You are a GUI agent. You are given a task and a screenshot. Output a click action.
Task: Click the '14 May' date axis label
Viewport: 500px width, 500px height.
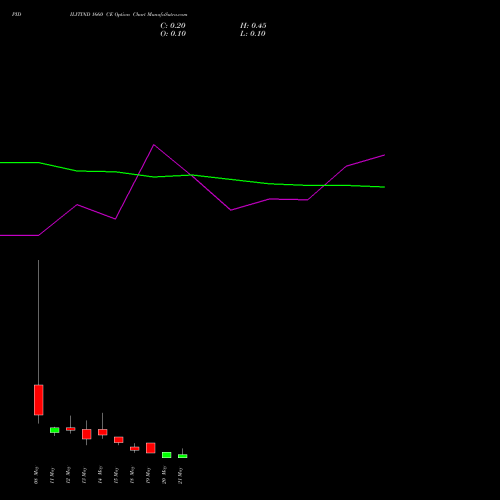pos(100,475)
